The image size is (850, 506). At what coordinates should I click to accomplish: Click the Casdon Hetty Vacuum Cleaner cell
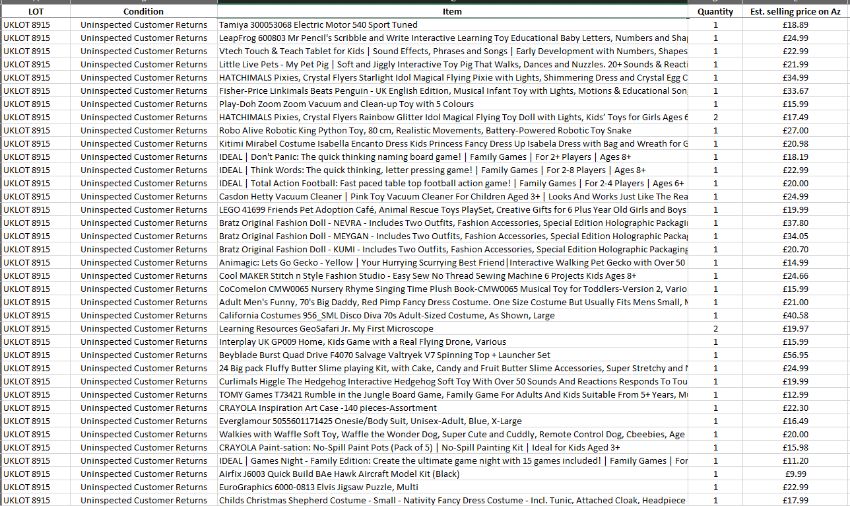[x=453, y=196]
